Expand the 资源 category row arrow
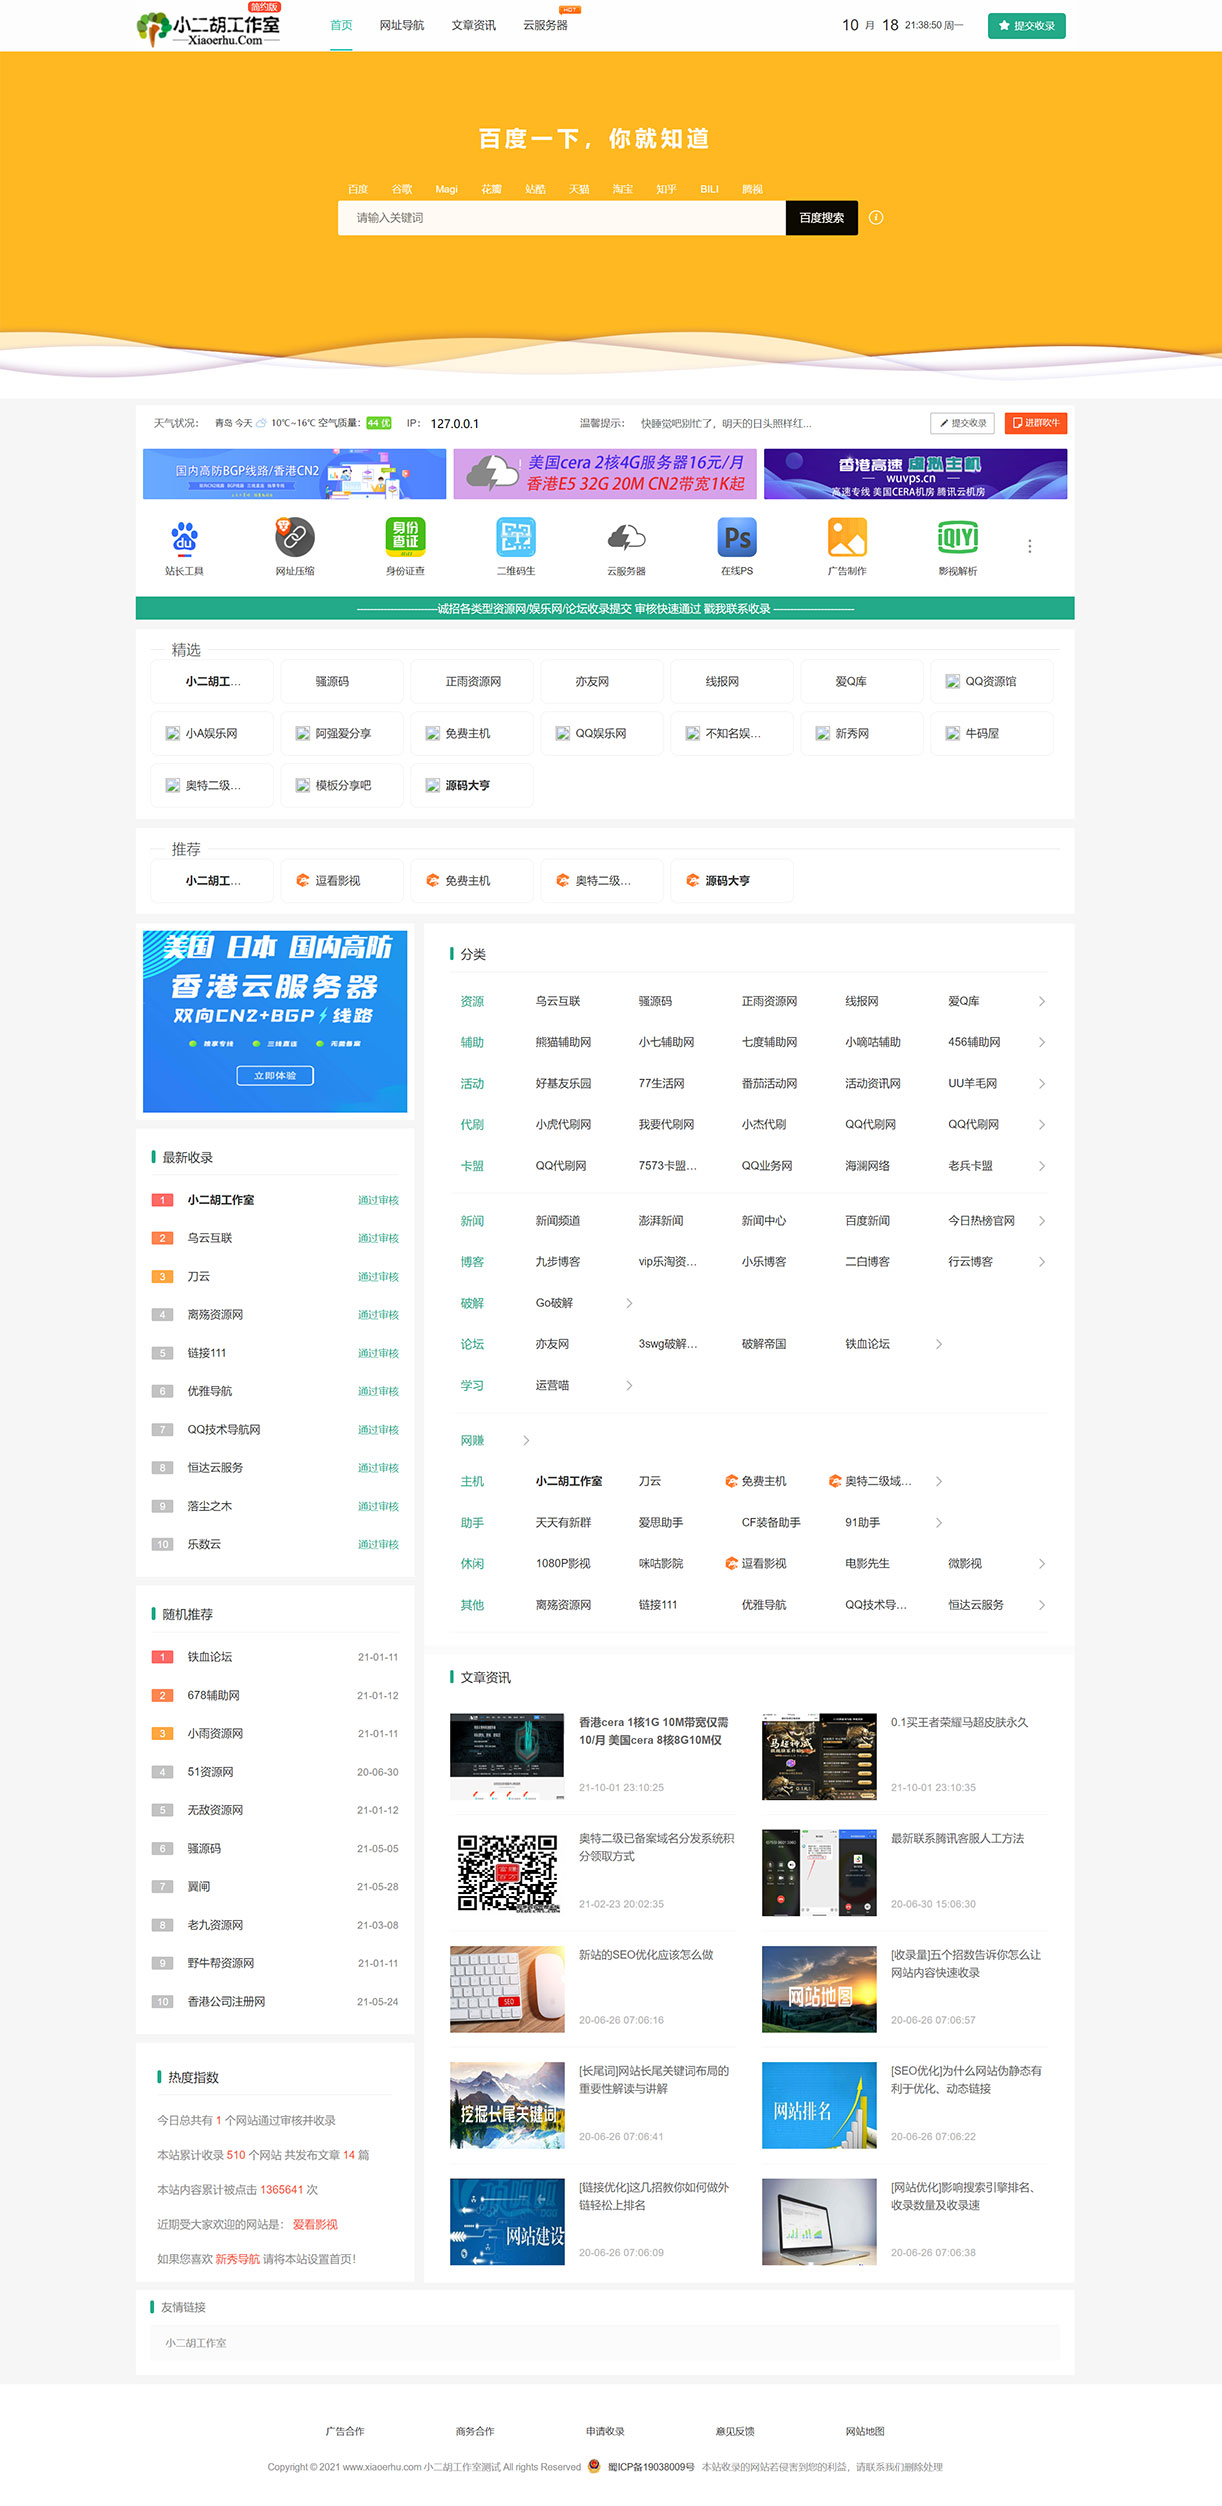 pos(1041,1001)
